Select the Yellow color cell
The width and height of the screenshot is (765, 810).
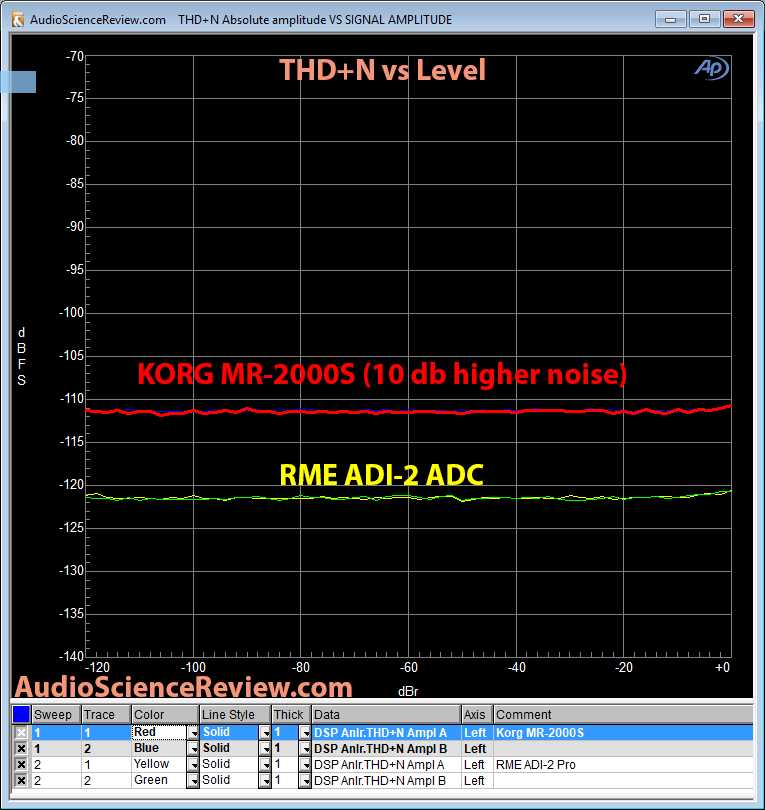159,765
